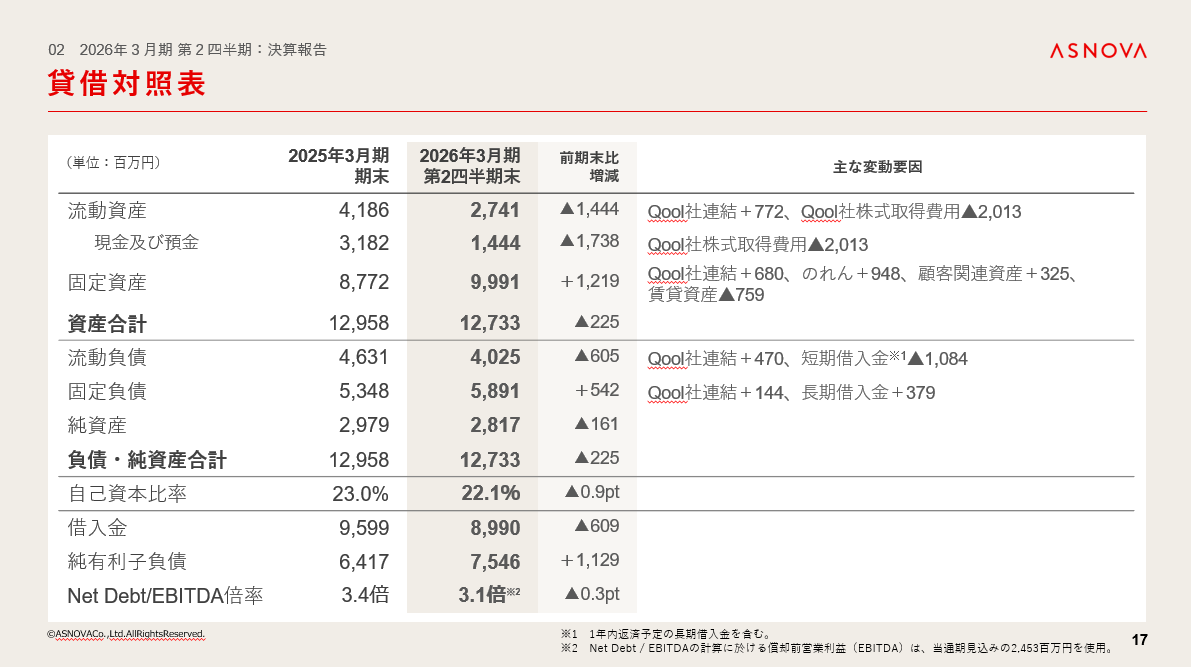1191x667 pixels.
Task: Select the 2026年3月期 第2四半期末 column header
Action: [470, 166]
